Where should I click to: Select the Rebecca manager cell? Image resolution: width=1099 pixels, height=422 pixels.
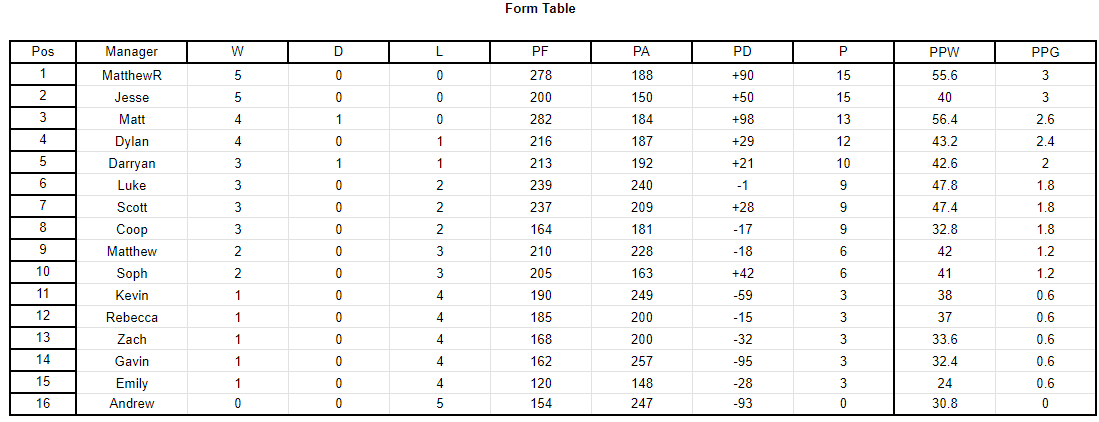click(x=132, y=318)
